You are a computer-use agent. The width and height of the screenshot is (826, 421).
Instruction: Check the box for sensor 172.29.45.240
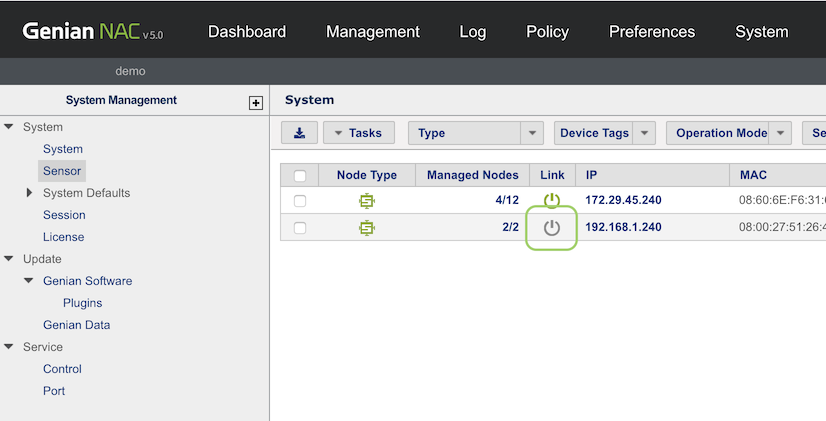pos(300,201)
